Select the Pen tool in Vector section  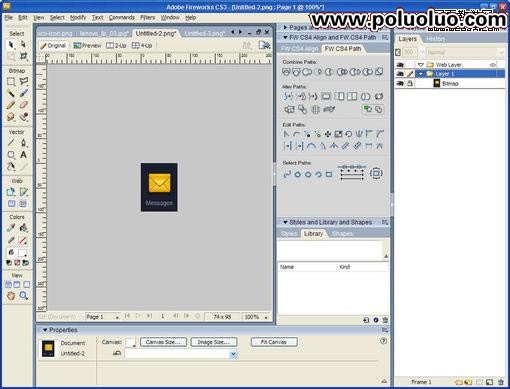click(x=23, y=143)
